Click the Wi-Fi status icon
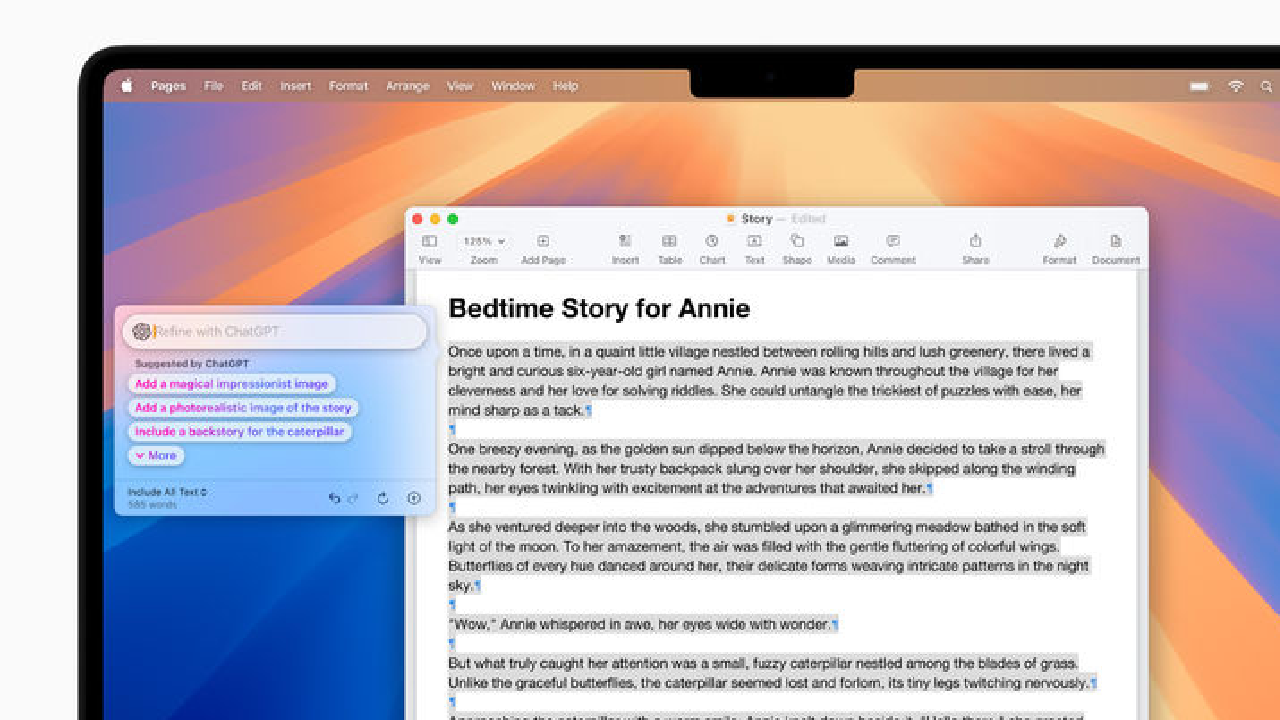This screenshot has width=1280, height=720. (1236, 87)
